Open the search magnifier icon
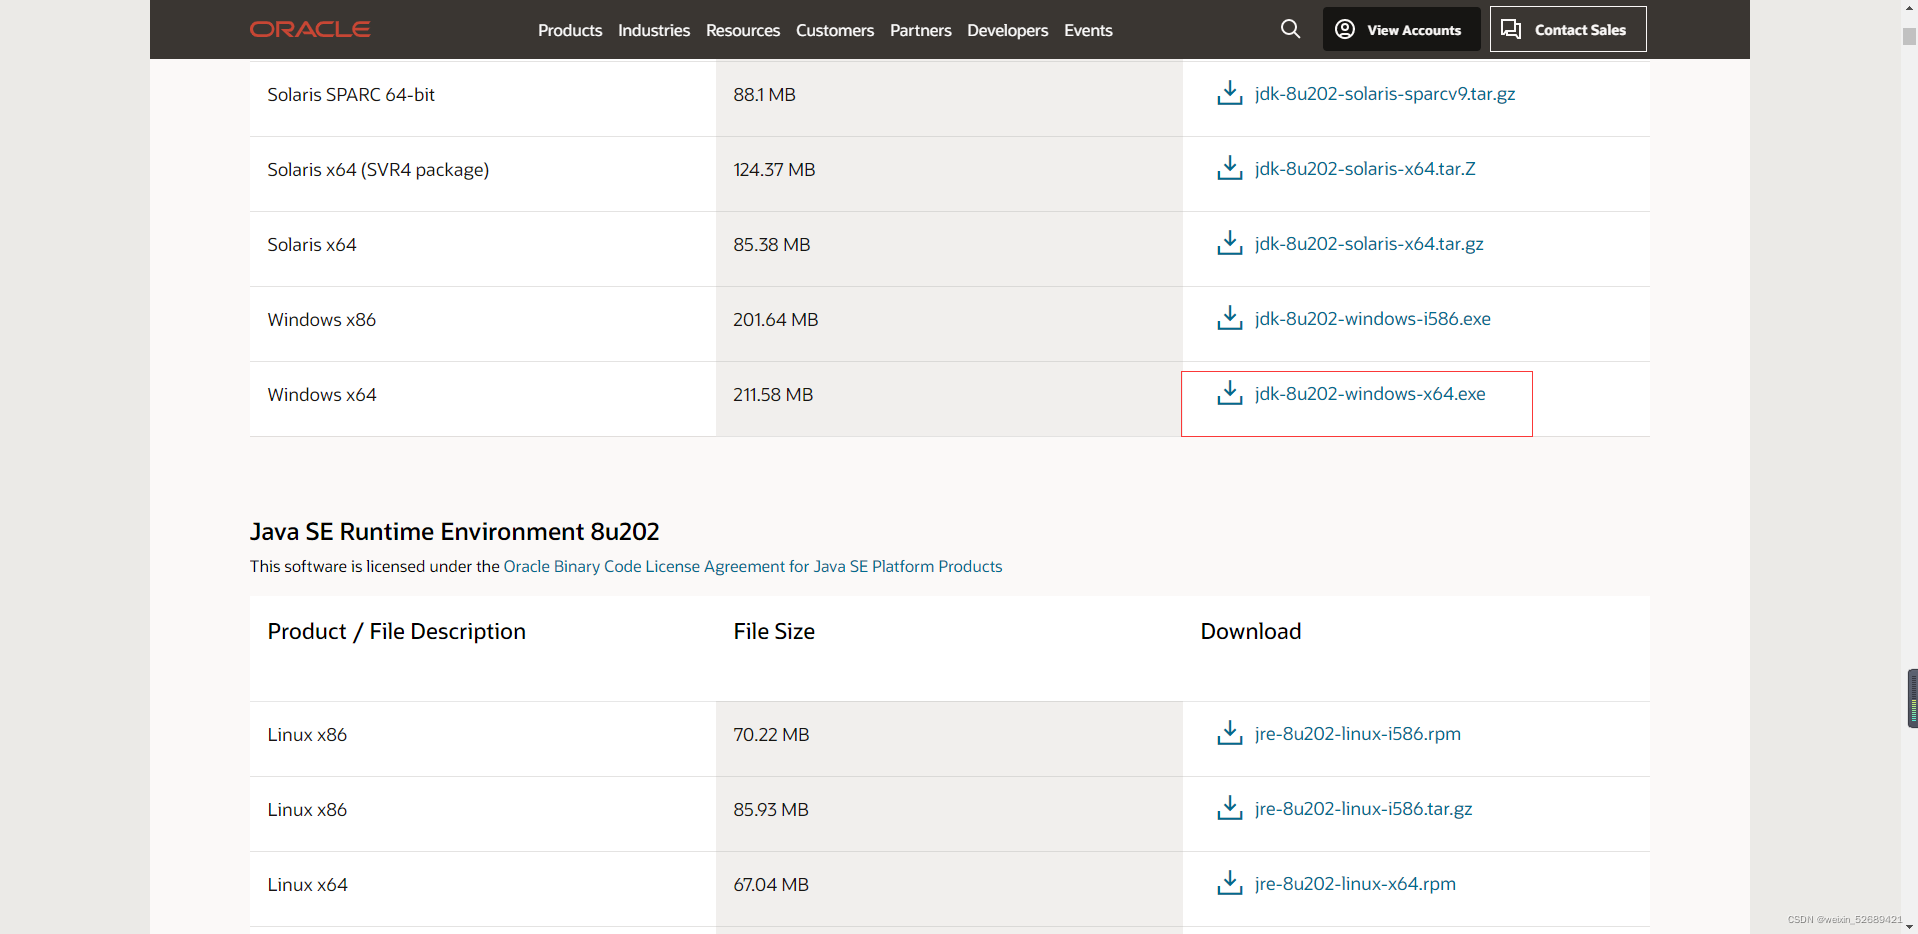The width and height of the screenshot is (1918, 934). tap(1290, 29)
